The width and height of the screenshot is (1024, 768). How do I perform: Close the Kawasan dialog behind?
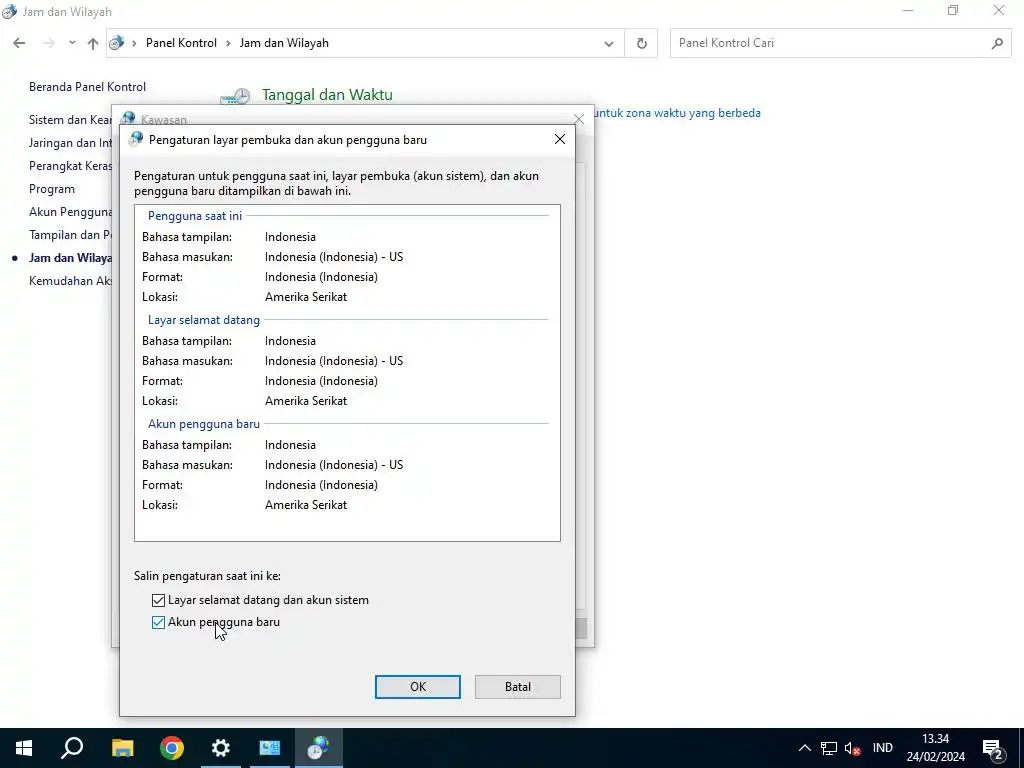click(x=579, y=119)
